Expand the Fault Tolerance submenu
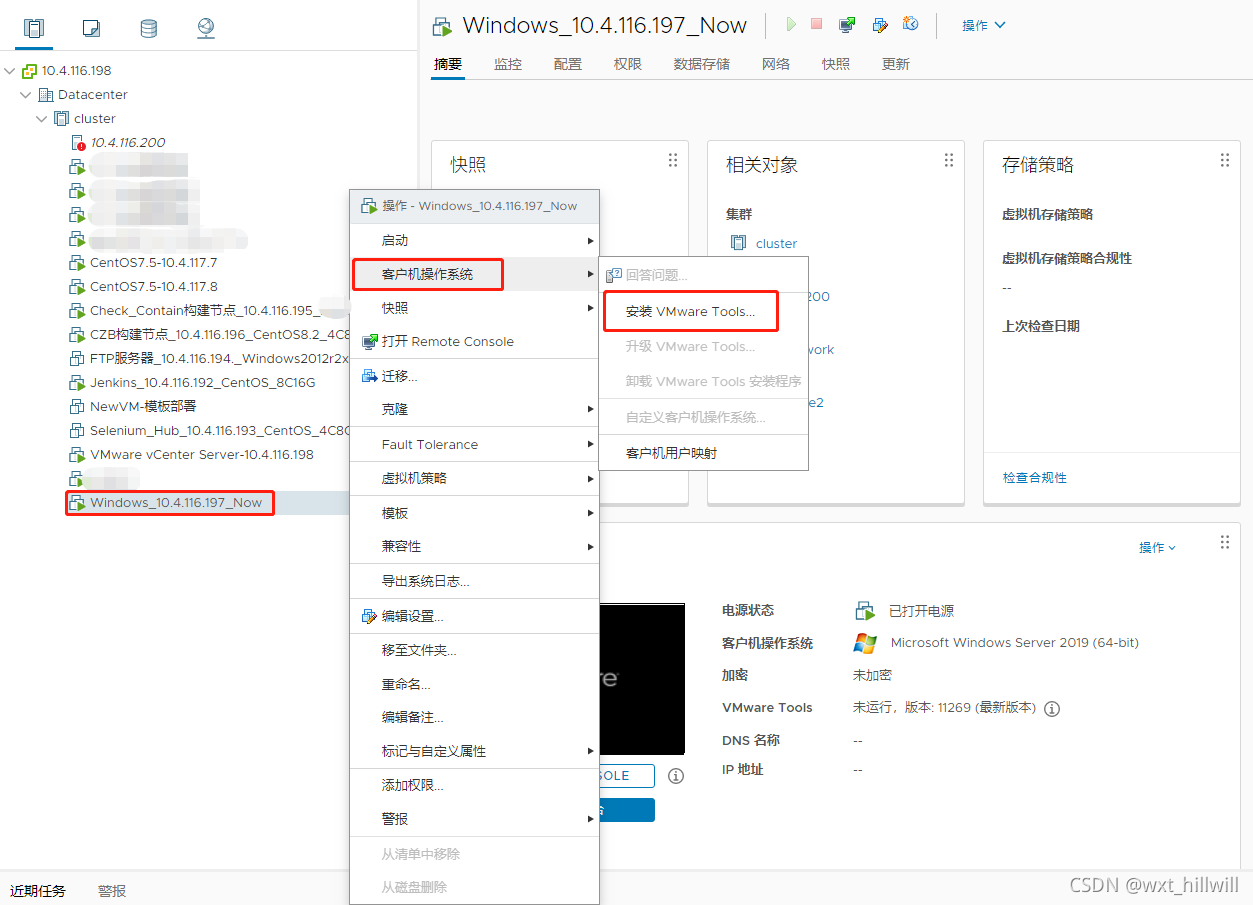Screen dimensions: 1253x905 474,444
